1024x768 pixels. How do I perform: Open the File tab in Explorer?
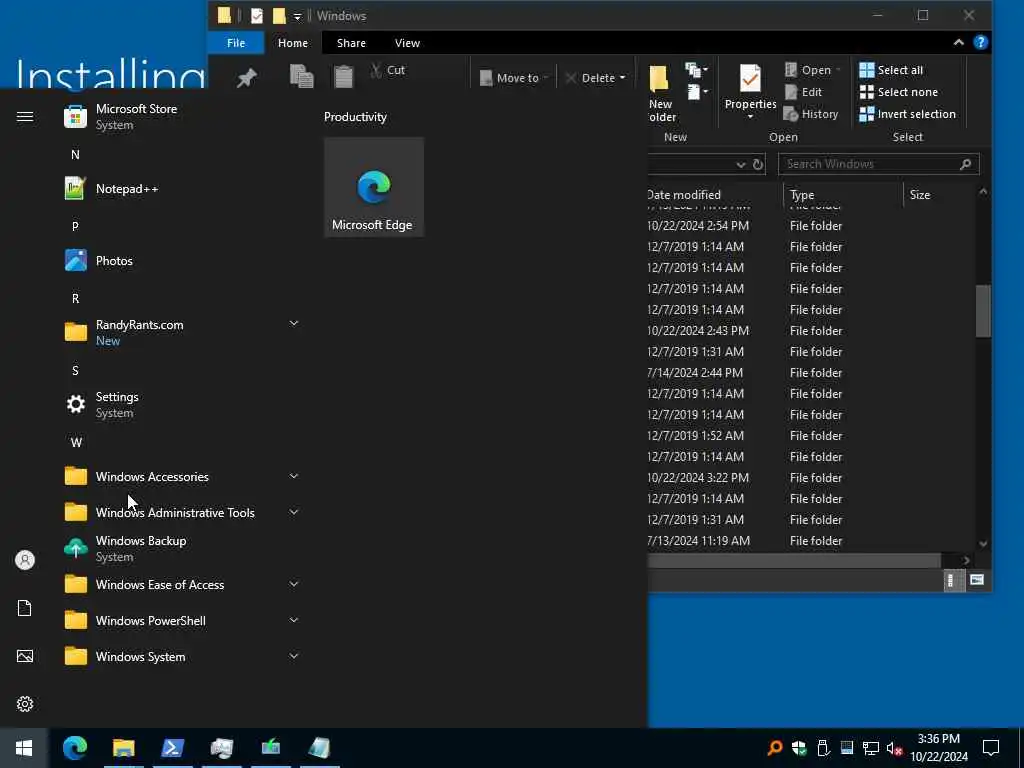click(236, 43)
